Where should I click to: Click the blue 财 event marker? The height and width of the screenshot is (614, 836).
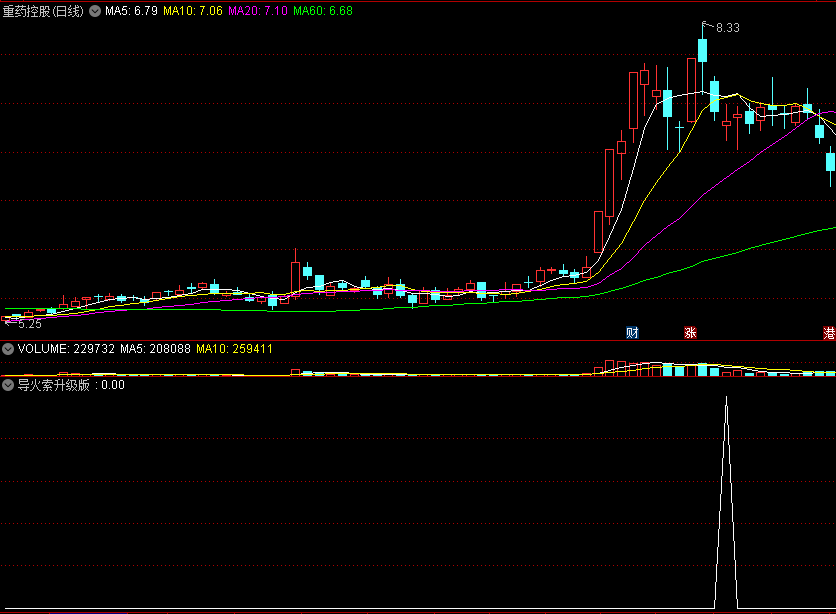point(632,333)
